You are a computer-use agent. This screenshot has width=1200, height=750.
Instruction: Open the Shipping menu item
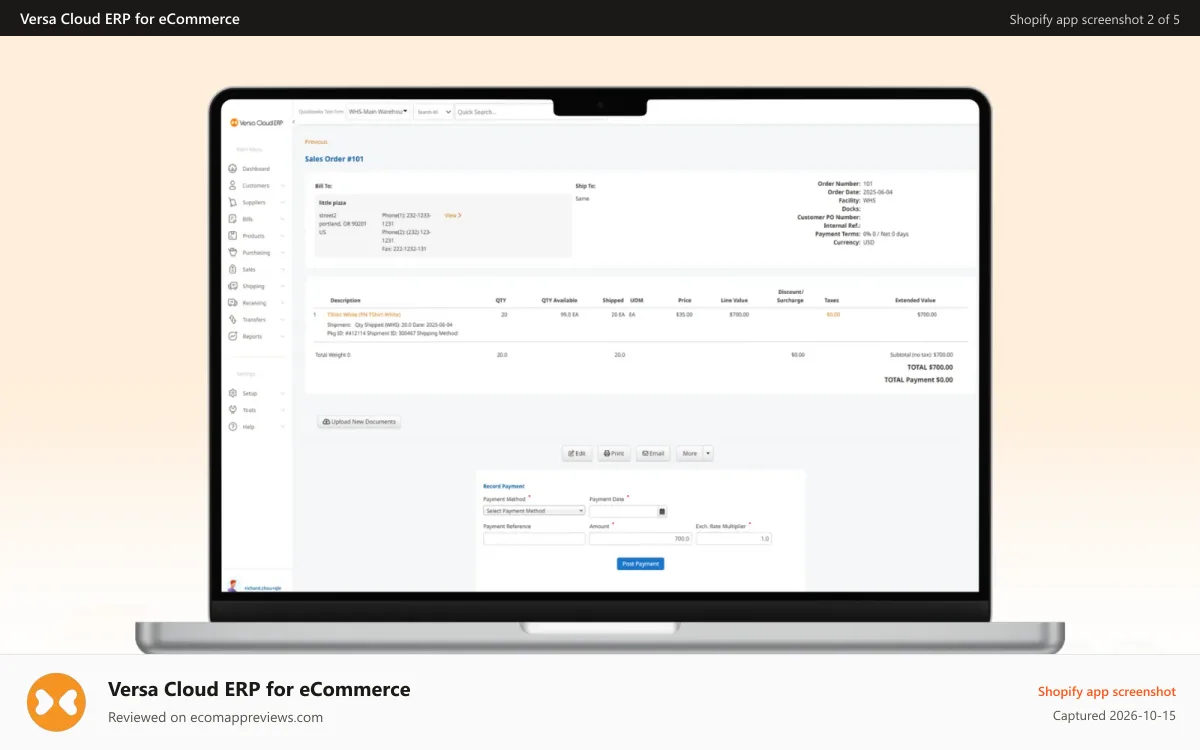coord(253,286)
